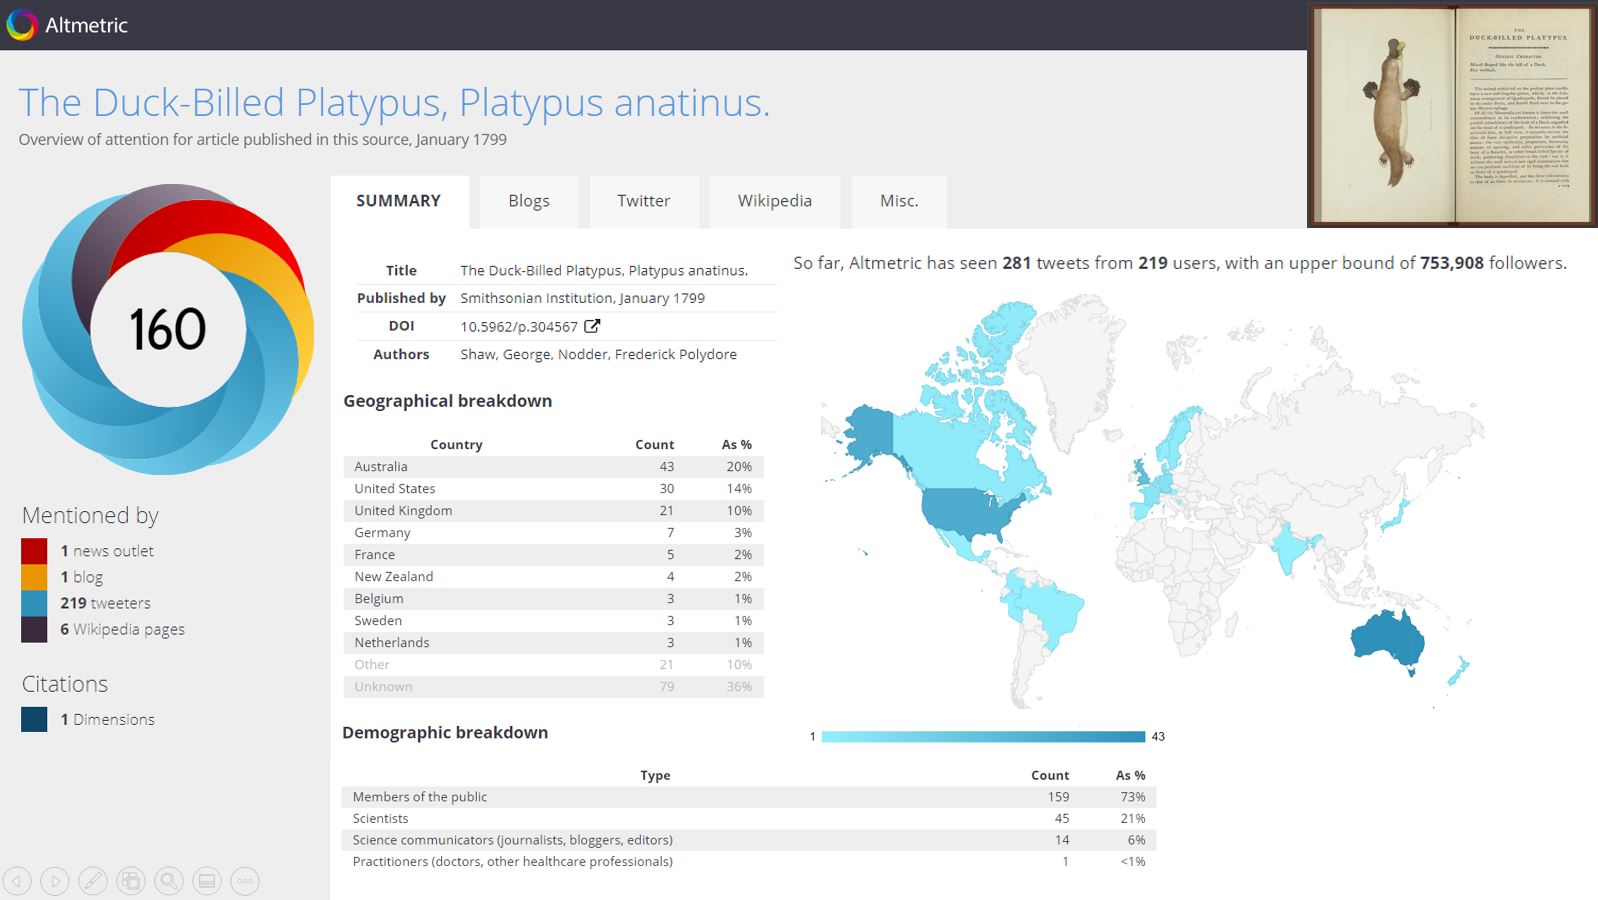Image resolution: width=1598 pixels, height=900 pixels.
Task: Toggle subtitles icon in slideshow controls
Action: 207,881
